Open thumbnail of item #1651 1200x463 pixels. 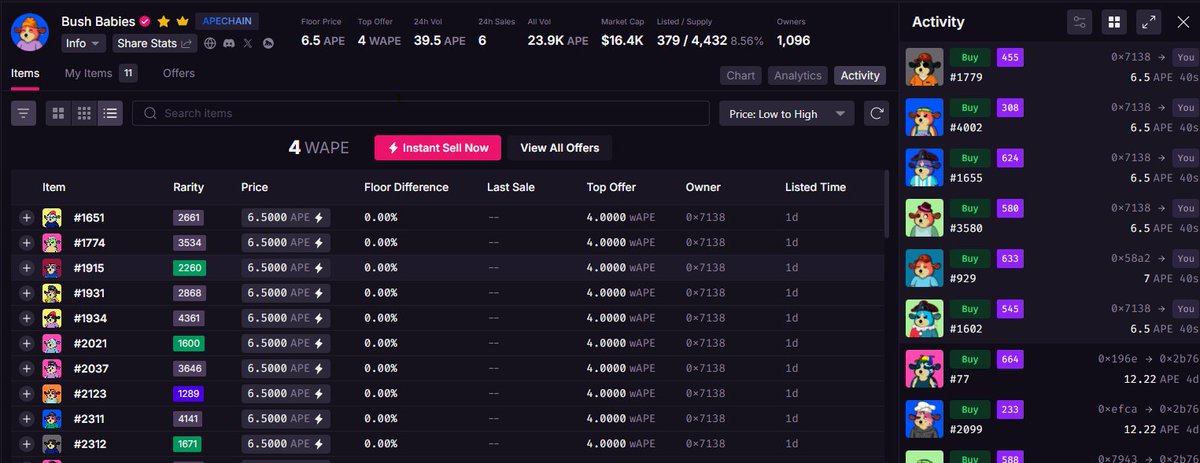[x=52, y=217]
